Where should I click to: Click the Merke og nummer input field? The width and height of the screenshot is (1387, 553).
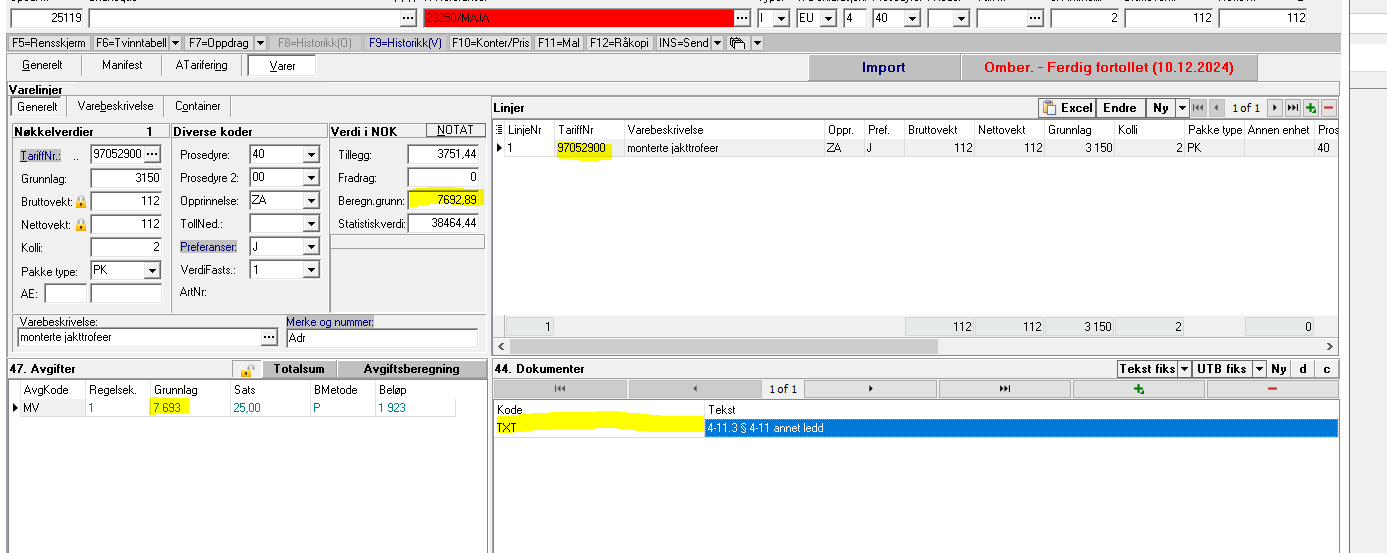(x=381, y=338)
